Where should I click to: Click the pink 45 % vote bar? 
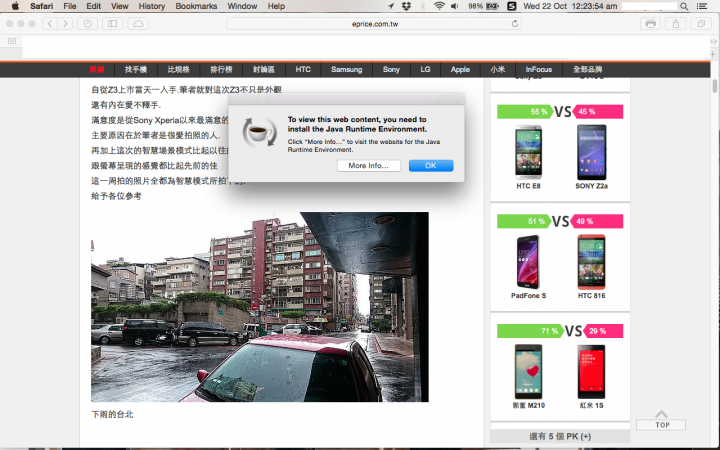[598, 112]
